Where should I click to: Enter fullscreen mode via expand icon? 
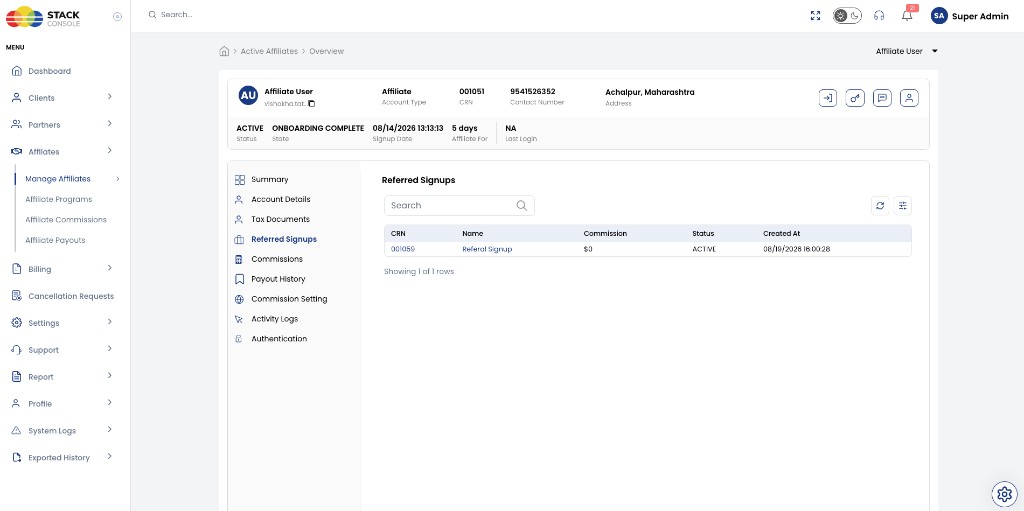pos(815,16)
